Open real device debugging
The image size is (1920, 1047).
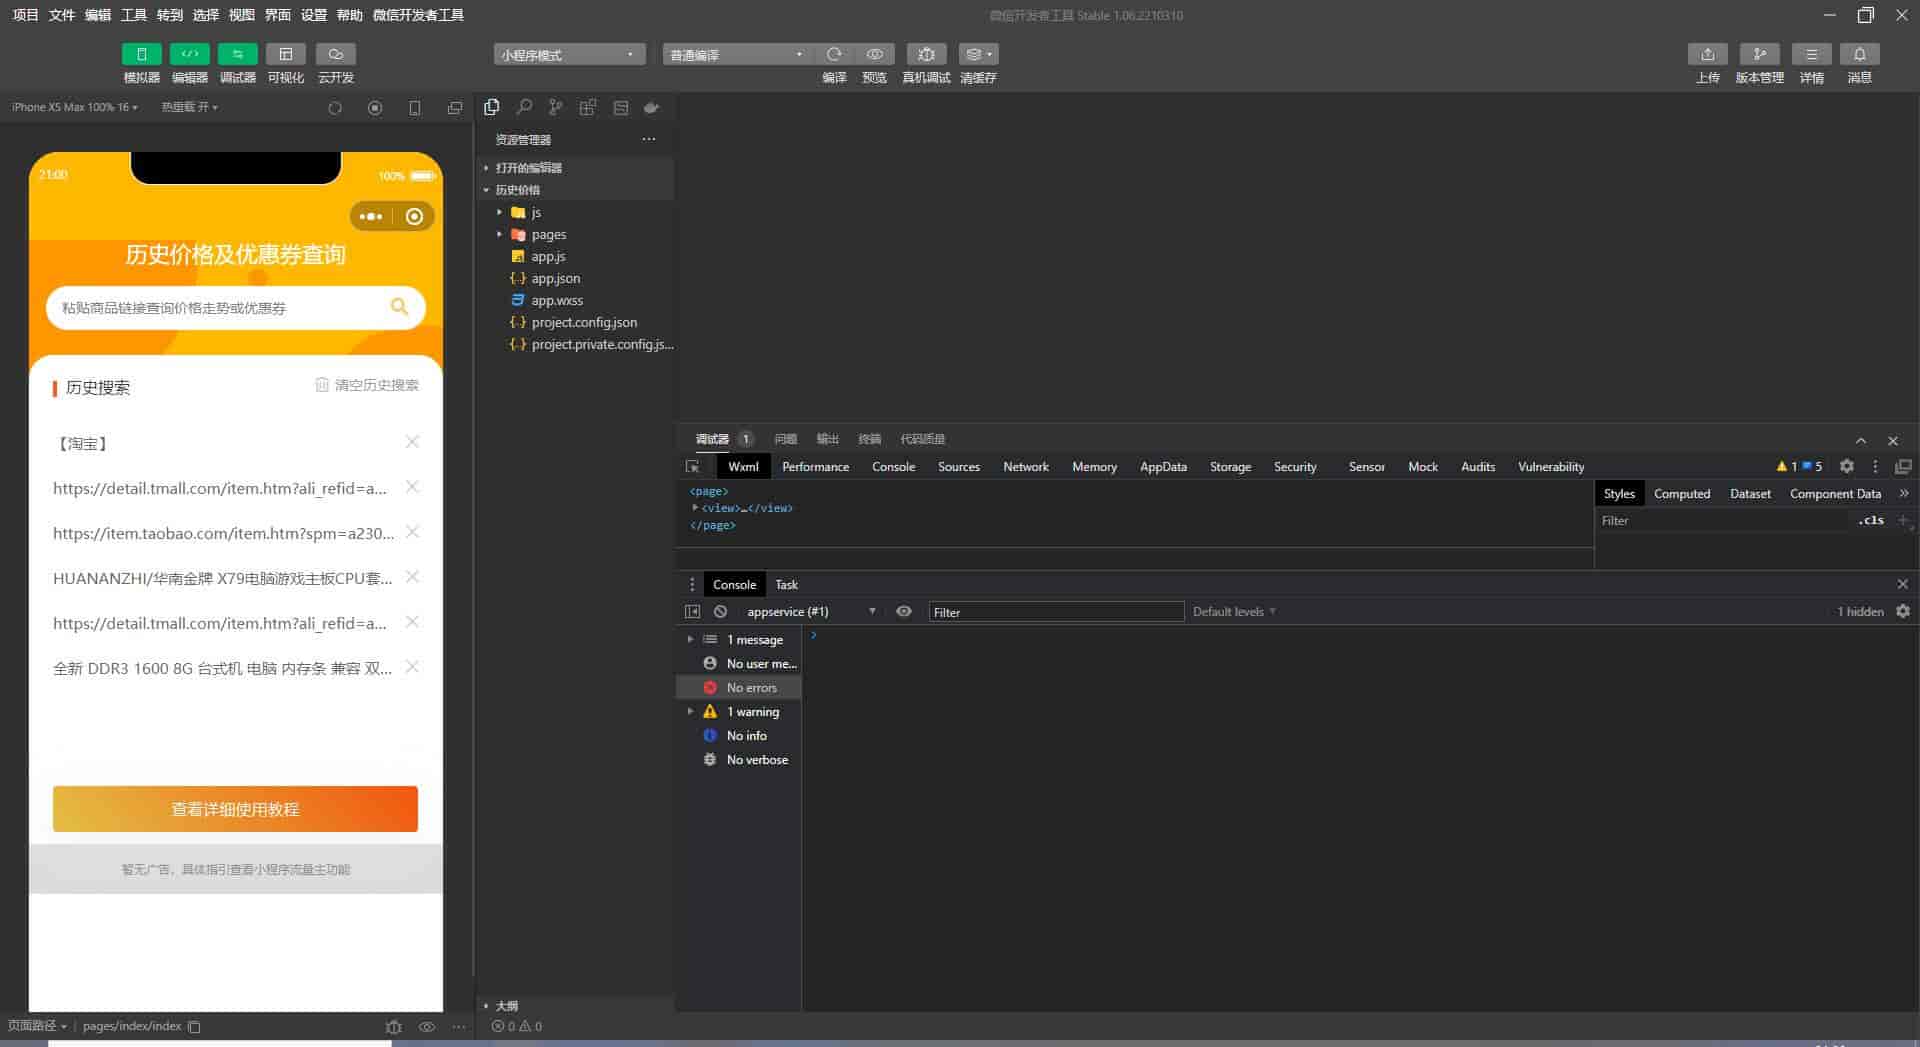coord(926,54)
